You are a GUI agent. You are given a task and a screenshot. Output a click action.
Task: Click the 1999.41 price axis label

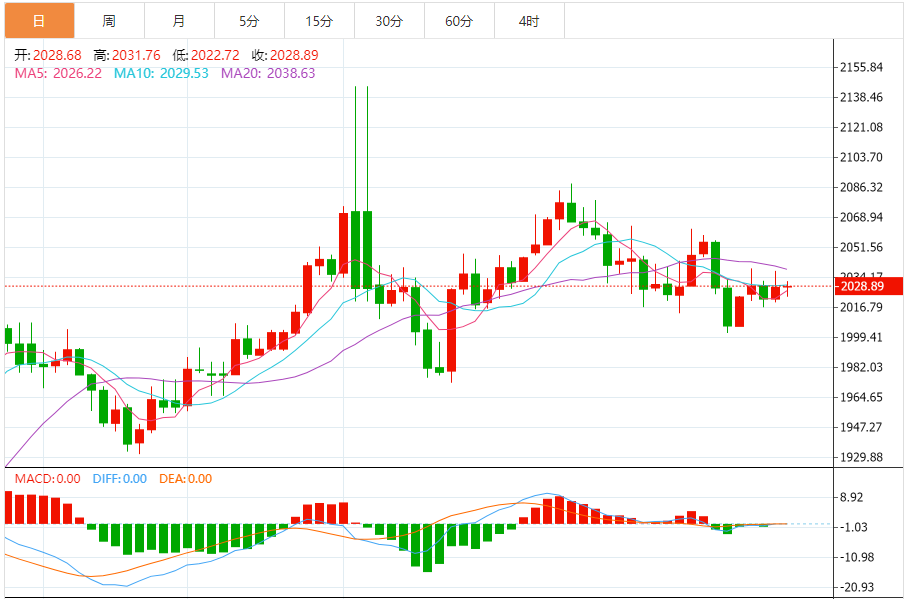click(x=861, y=337)
